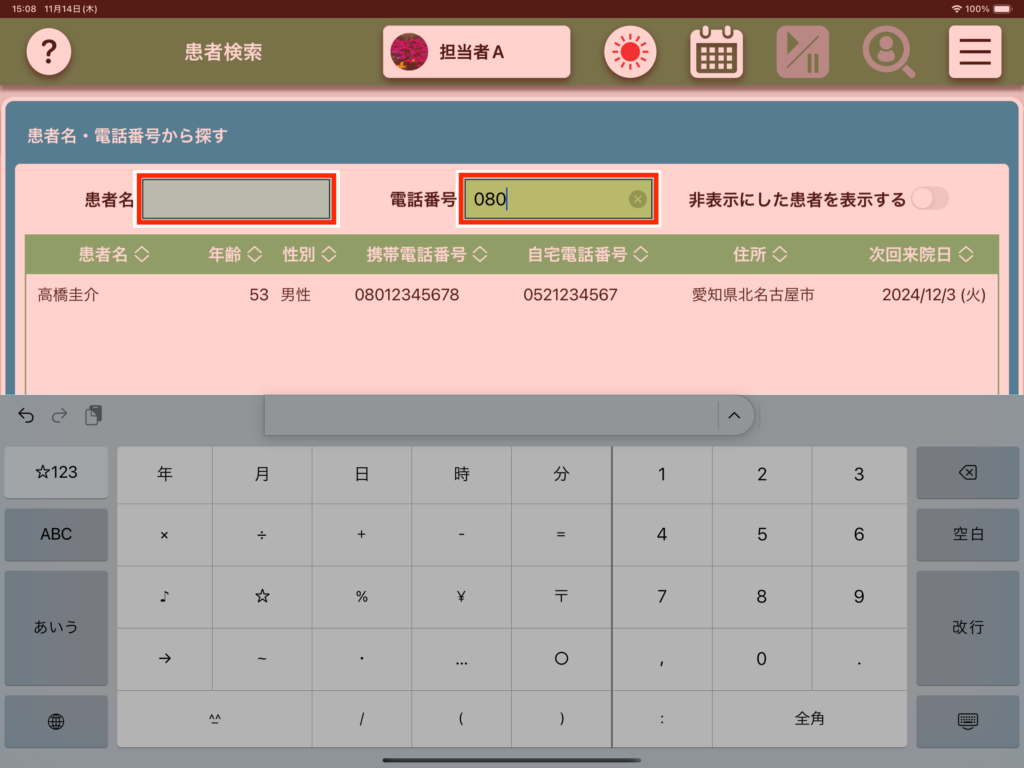Screen dimensions: 1024x768
Task: Tap the keyboard undo arrow
Action: [26, 415]
